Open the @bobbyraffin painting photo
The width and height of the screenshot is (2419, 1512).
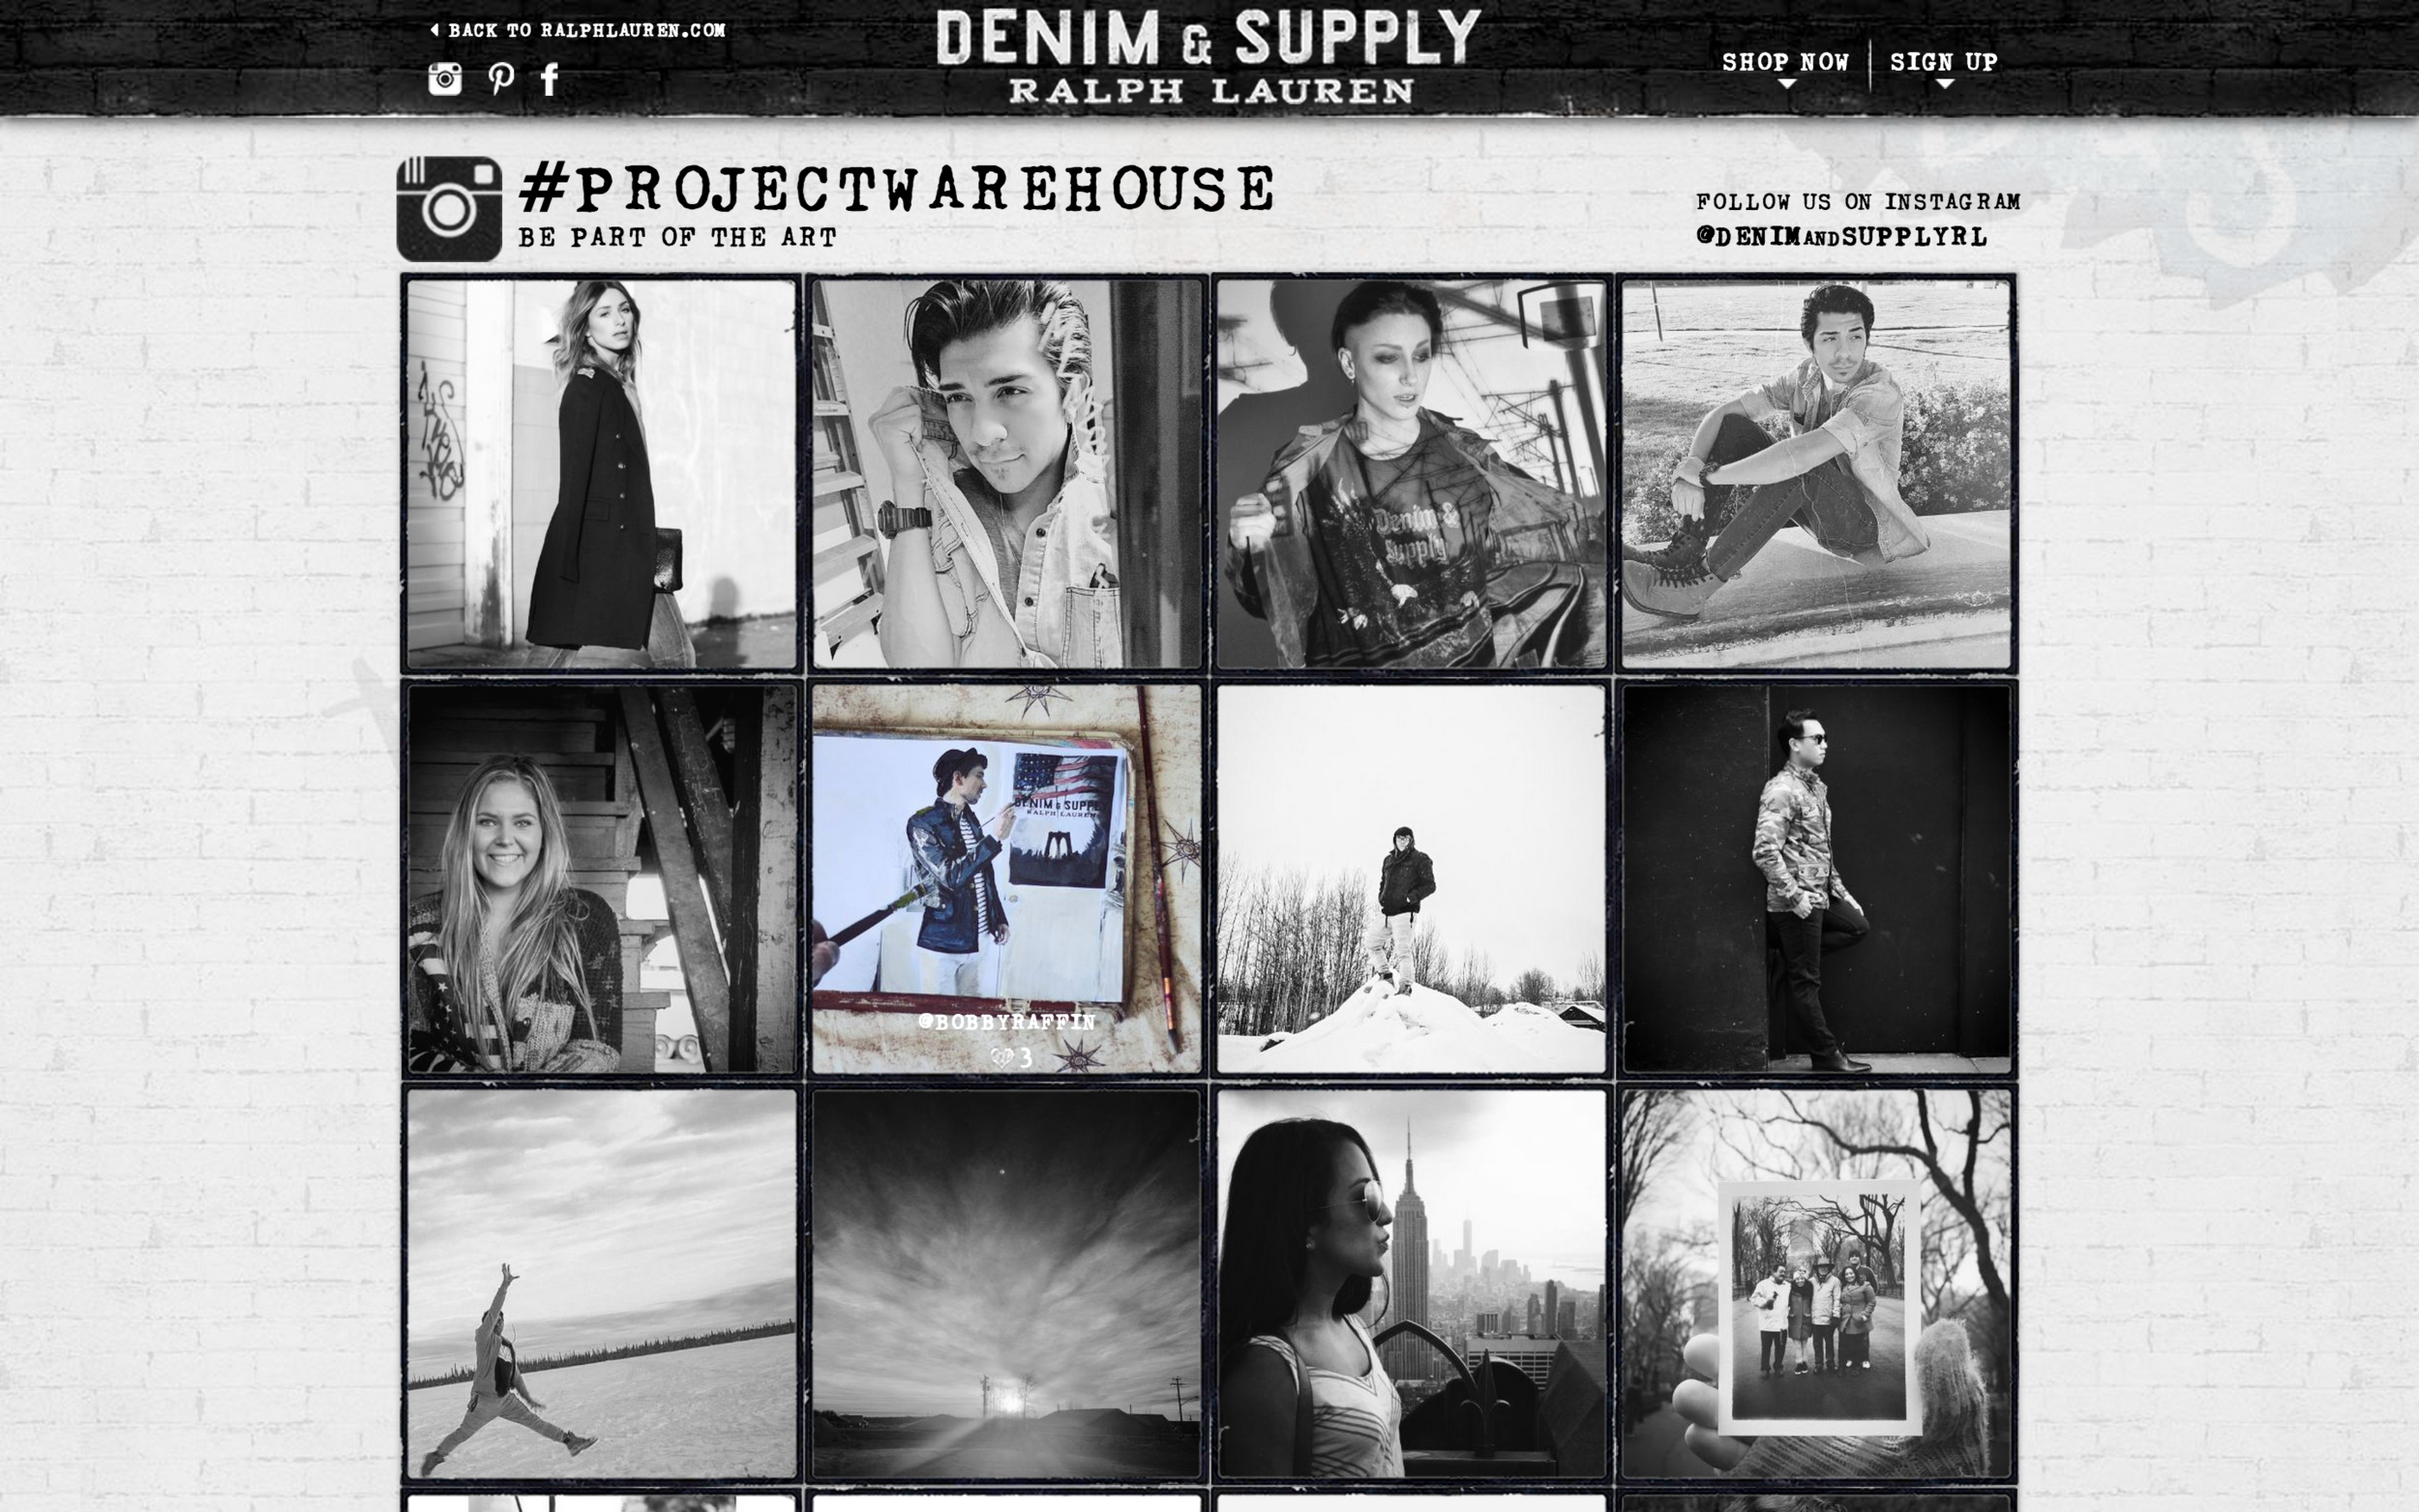pos(1007,879)
